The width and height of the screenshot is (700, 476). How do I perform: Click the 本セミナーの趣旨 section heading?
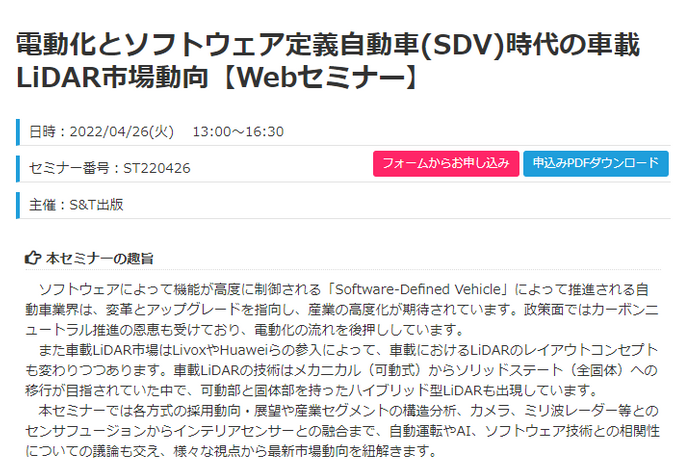tap(100, 258)
